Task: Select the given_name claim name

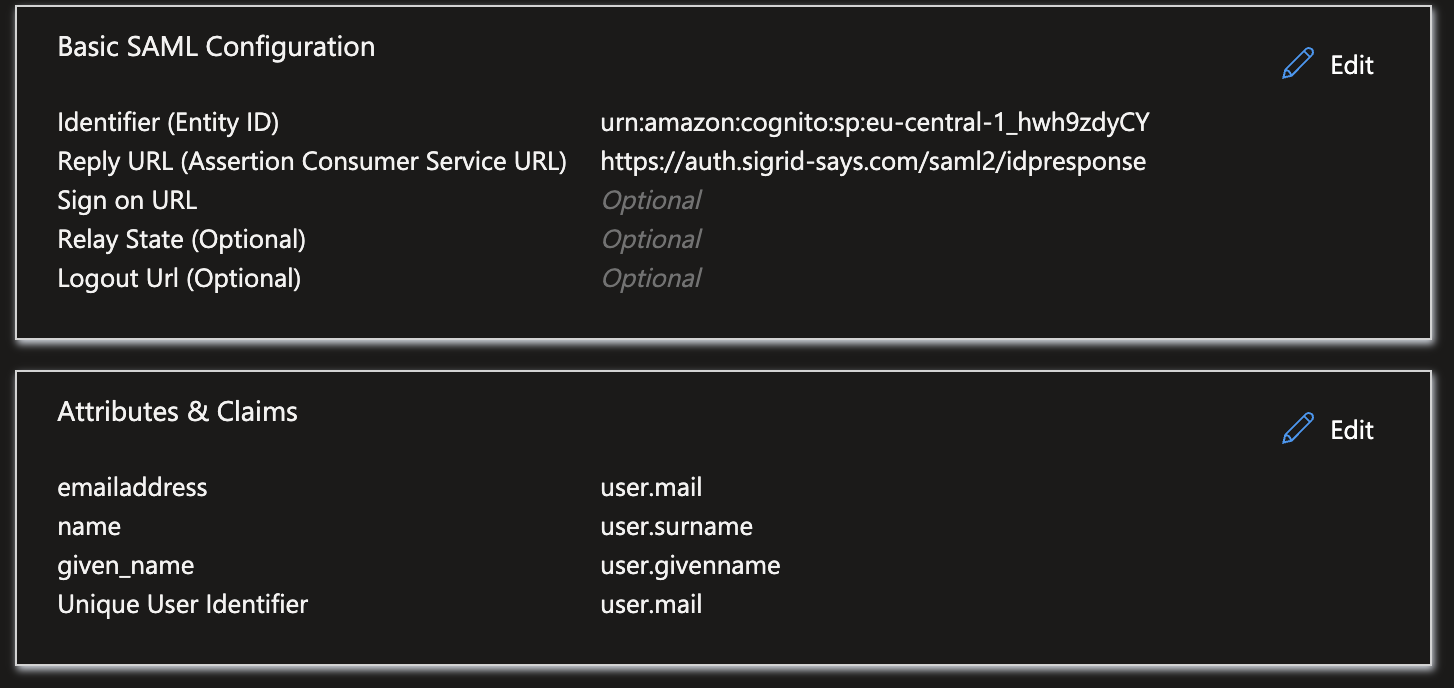Action: [x=126, y=566]
